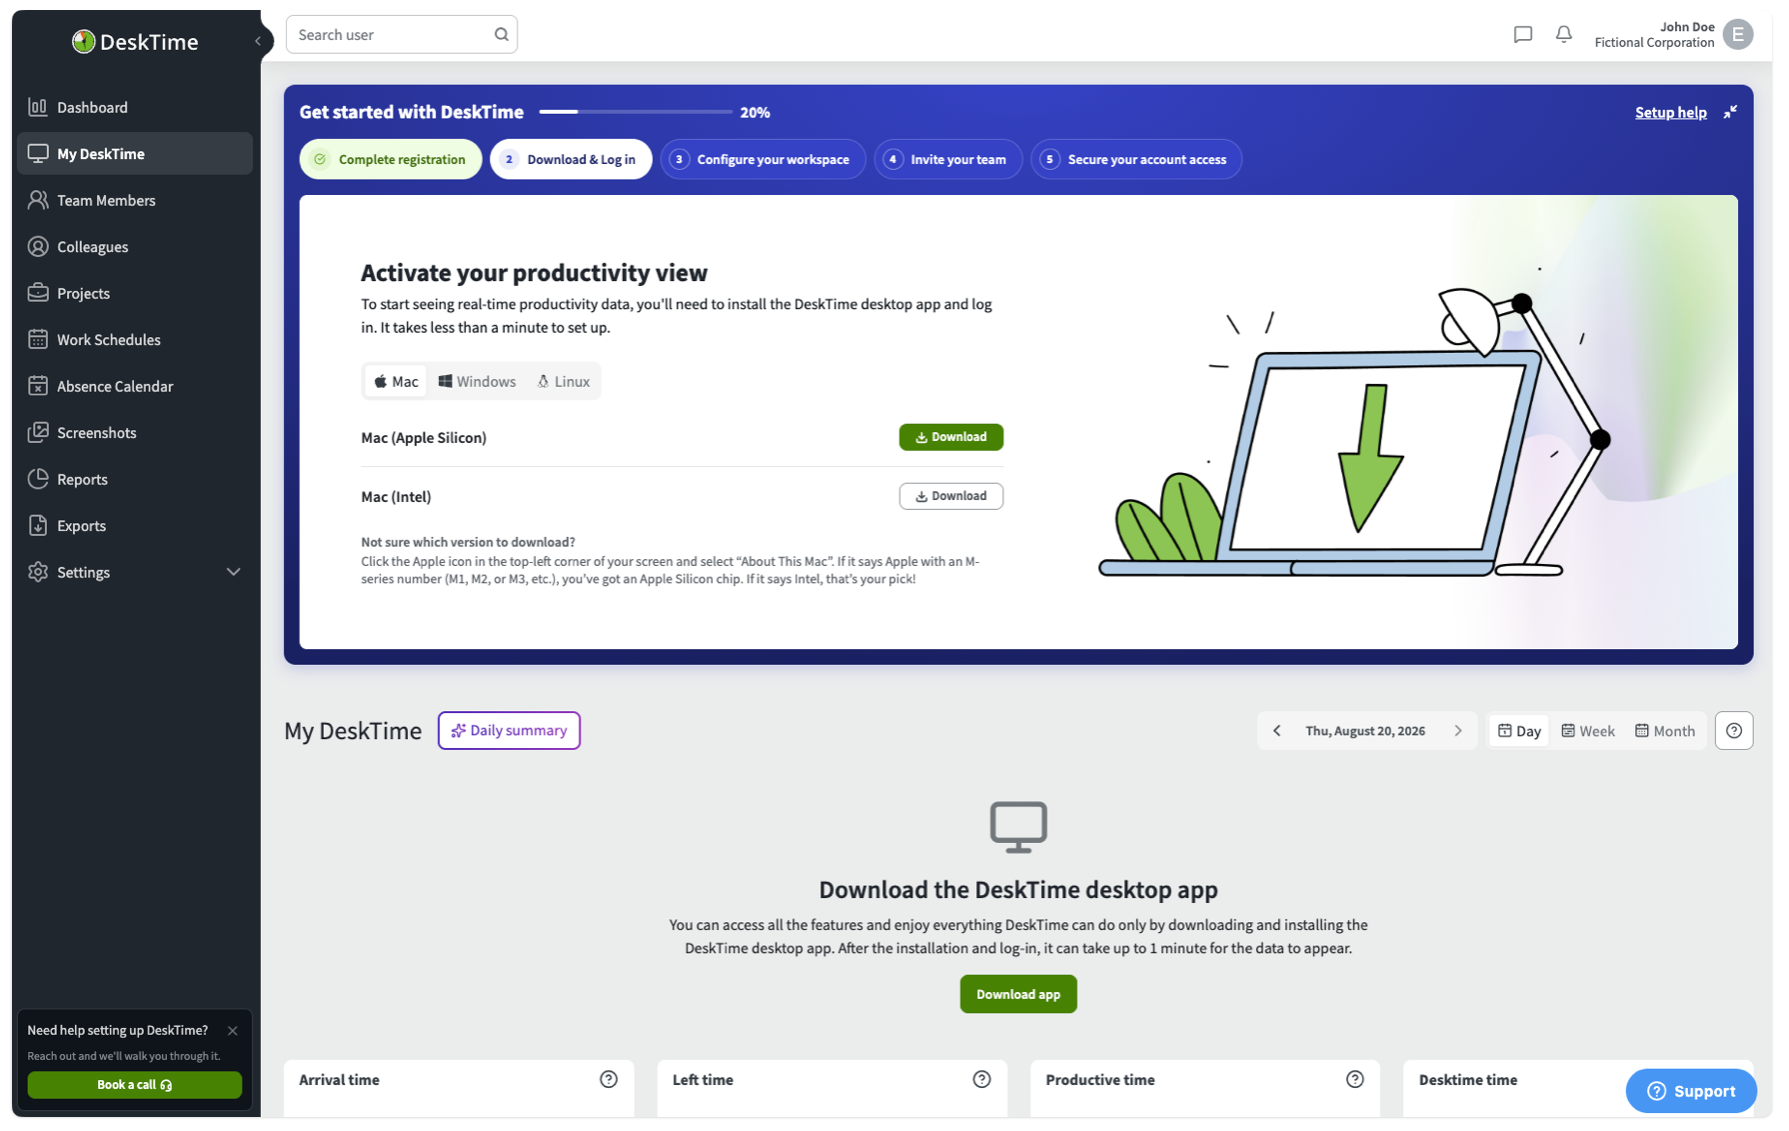Close the setup help prompt
Viewport: 1789px width, 1131px height.
pos(232,1030)
